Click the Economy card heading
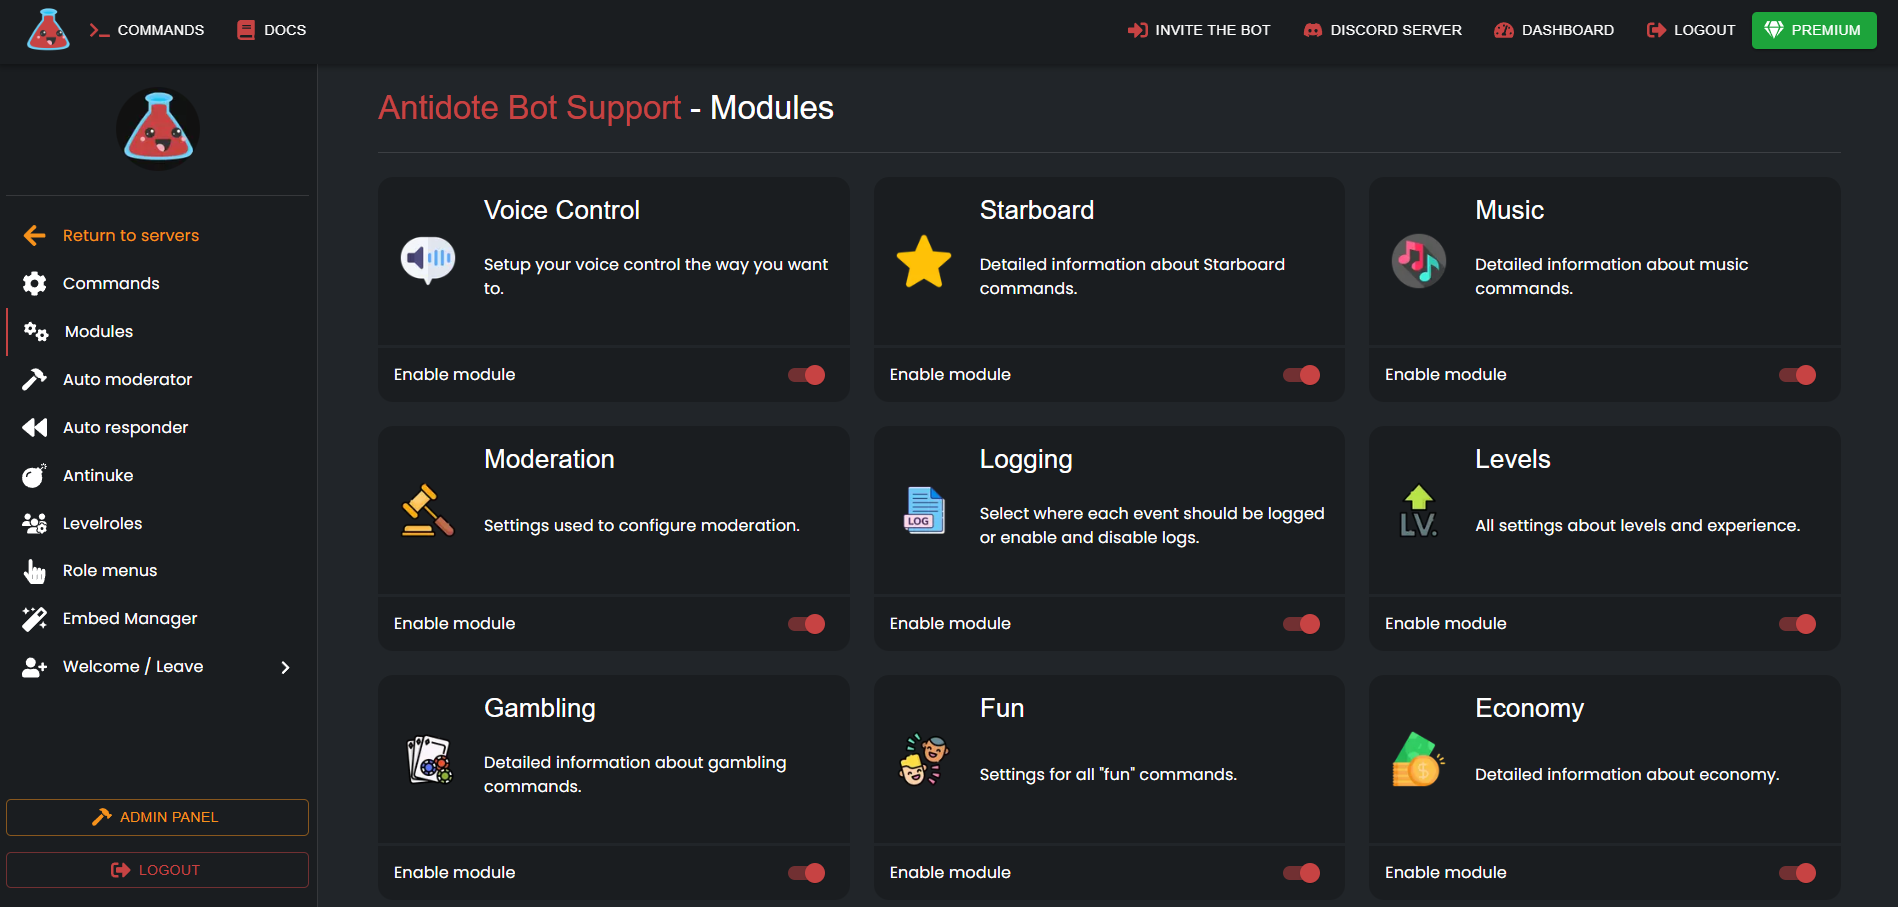 click(x=1529, y=708)
